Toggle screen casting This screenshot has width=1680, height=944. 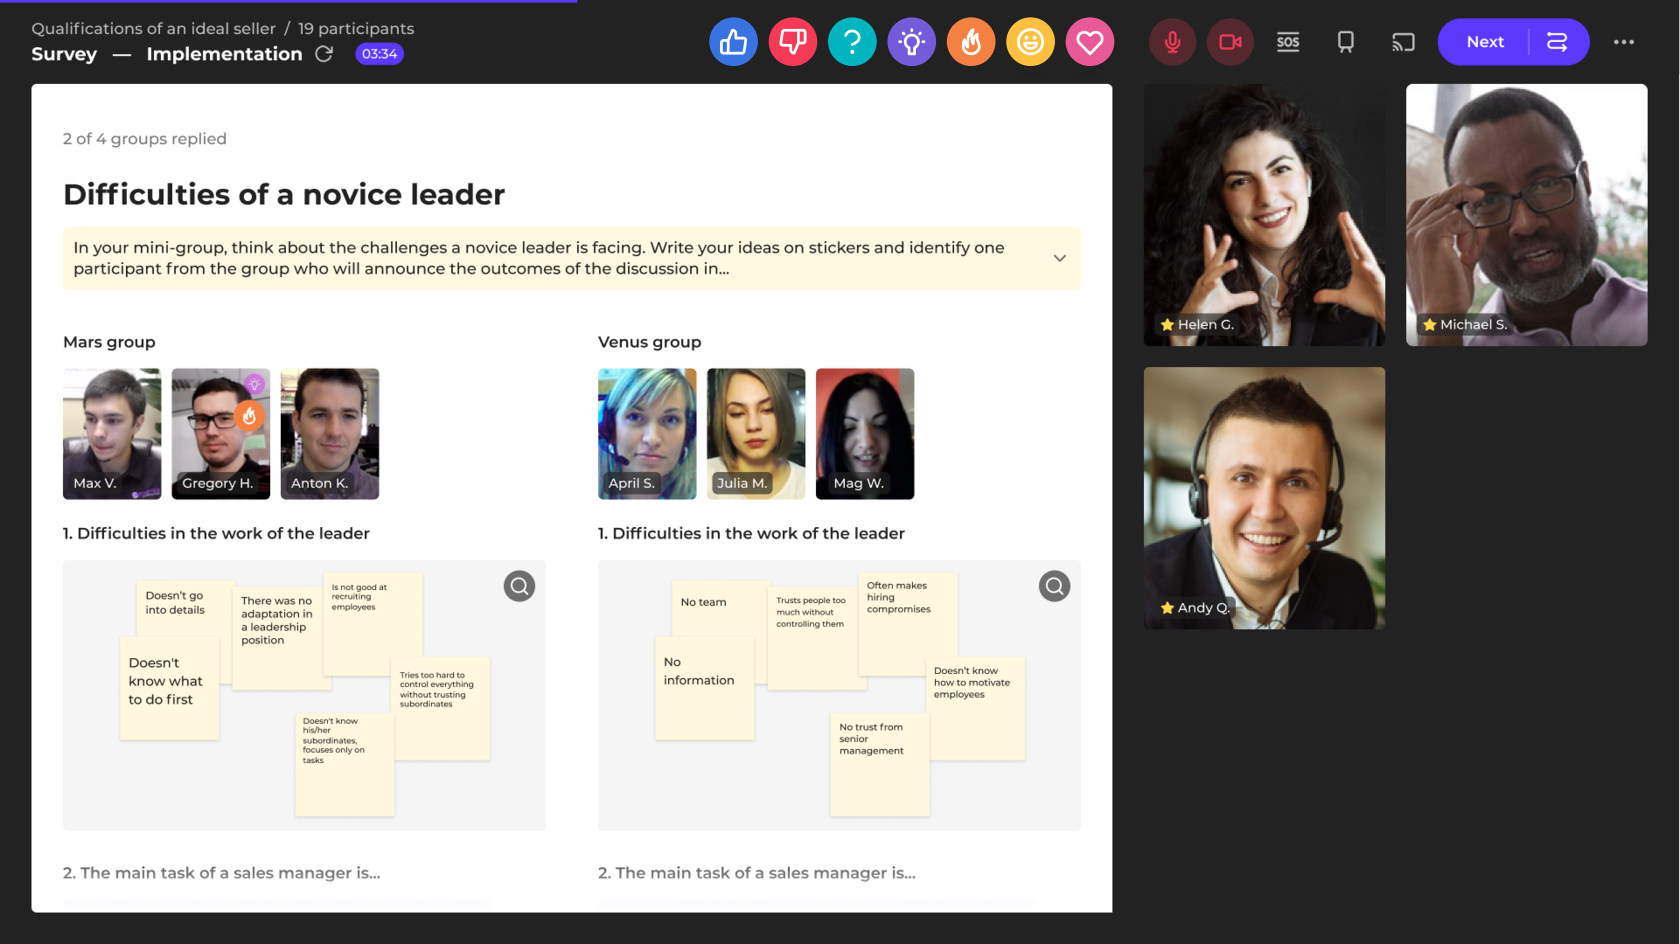pos(1403,42)
